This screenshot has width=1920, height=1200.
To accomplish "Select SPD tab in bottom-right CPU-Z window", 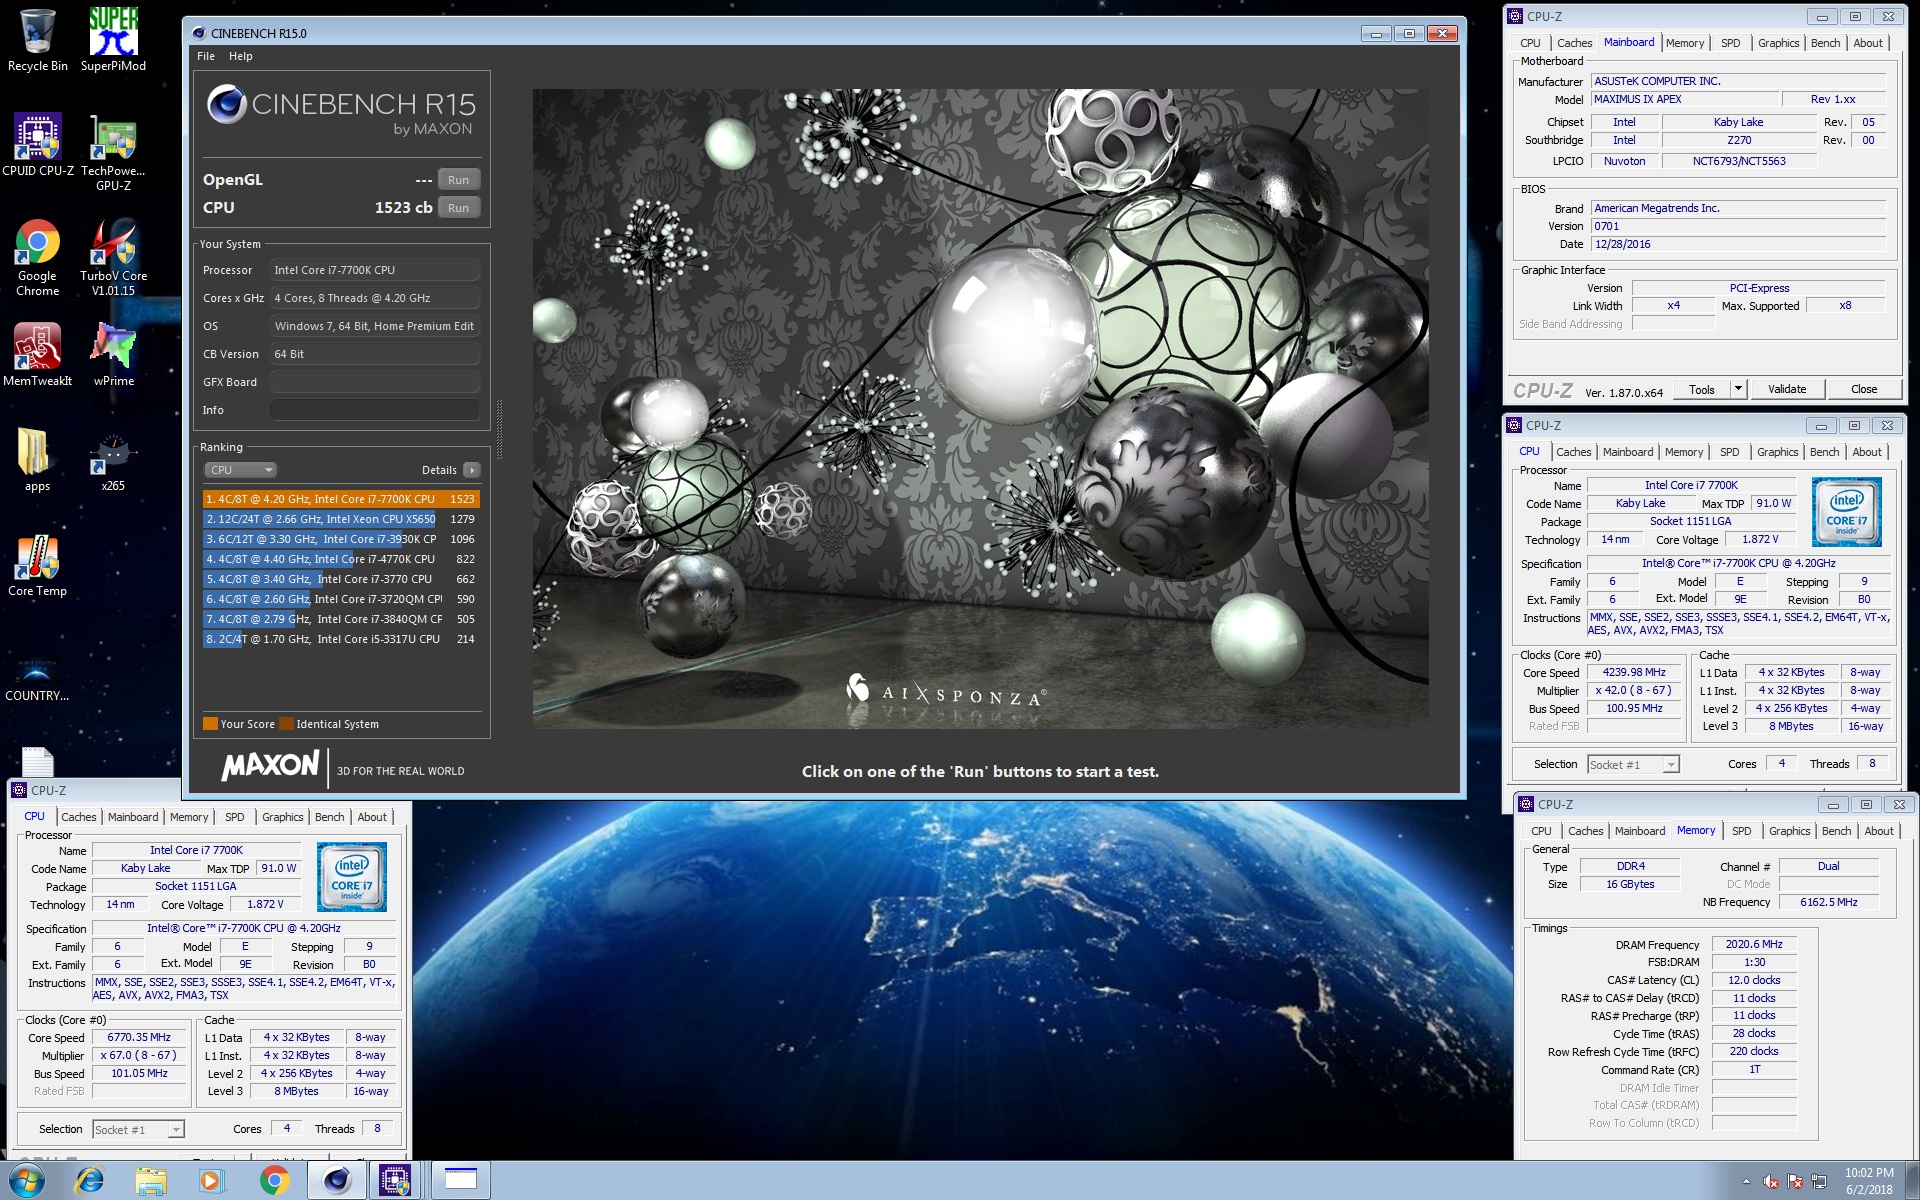I will tap(1742, 831).
